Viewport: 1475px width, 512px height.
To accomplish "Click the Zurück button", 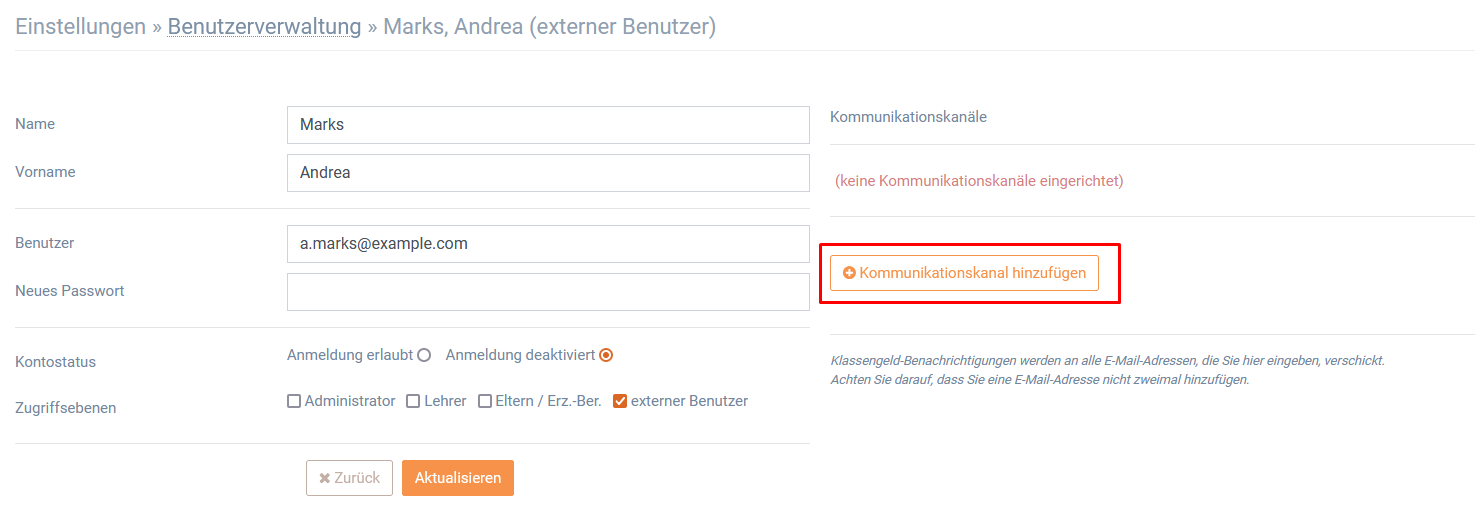I will tap(349, 478).
